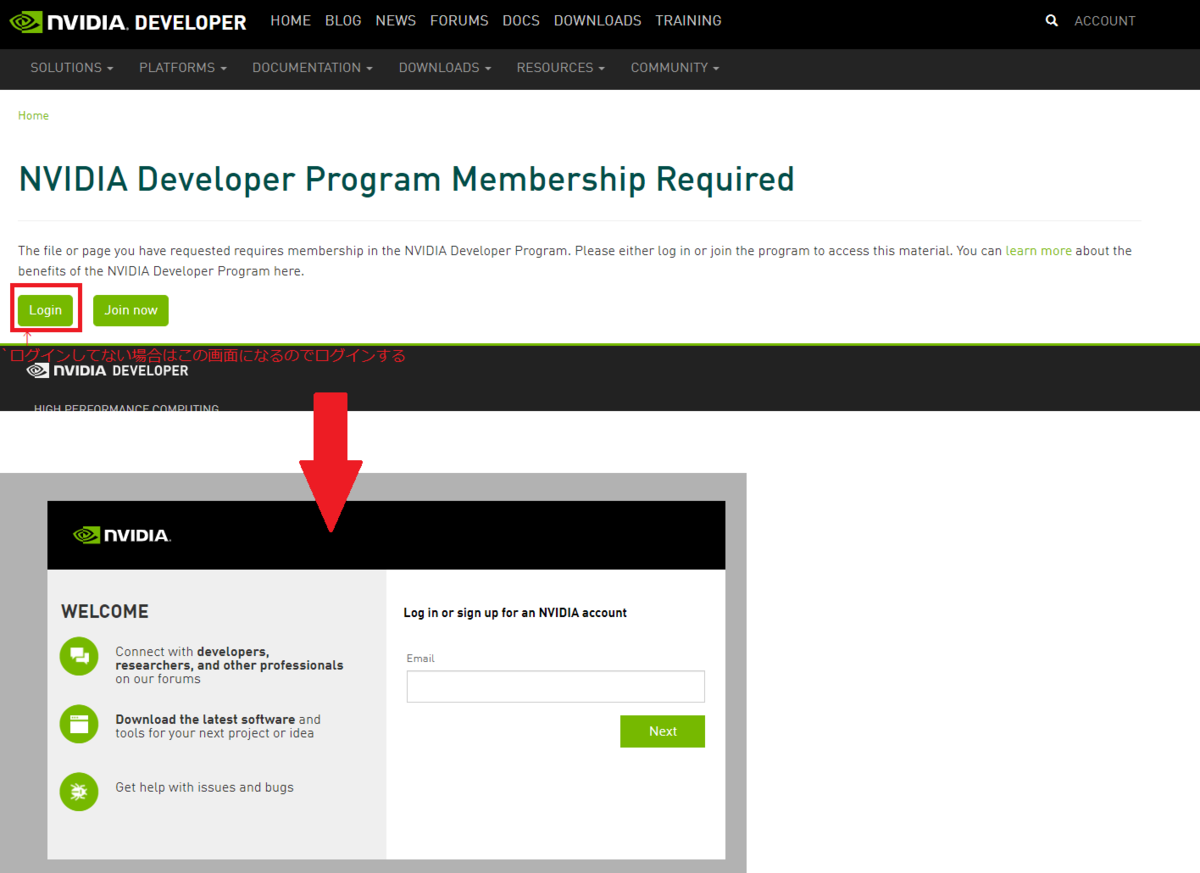Image resolution: width=1200 pixels, height=873 pixels.
Task: Click the WELCOME heading in login dialog
Action: tap(105, 611)
